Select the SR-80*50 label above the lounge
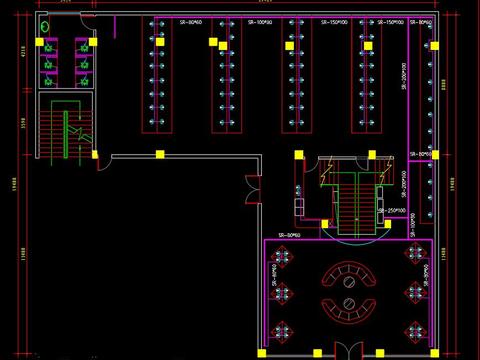Screen dimensions: 480x360 (289, 235)
